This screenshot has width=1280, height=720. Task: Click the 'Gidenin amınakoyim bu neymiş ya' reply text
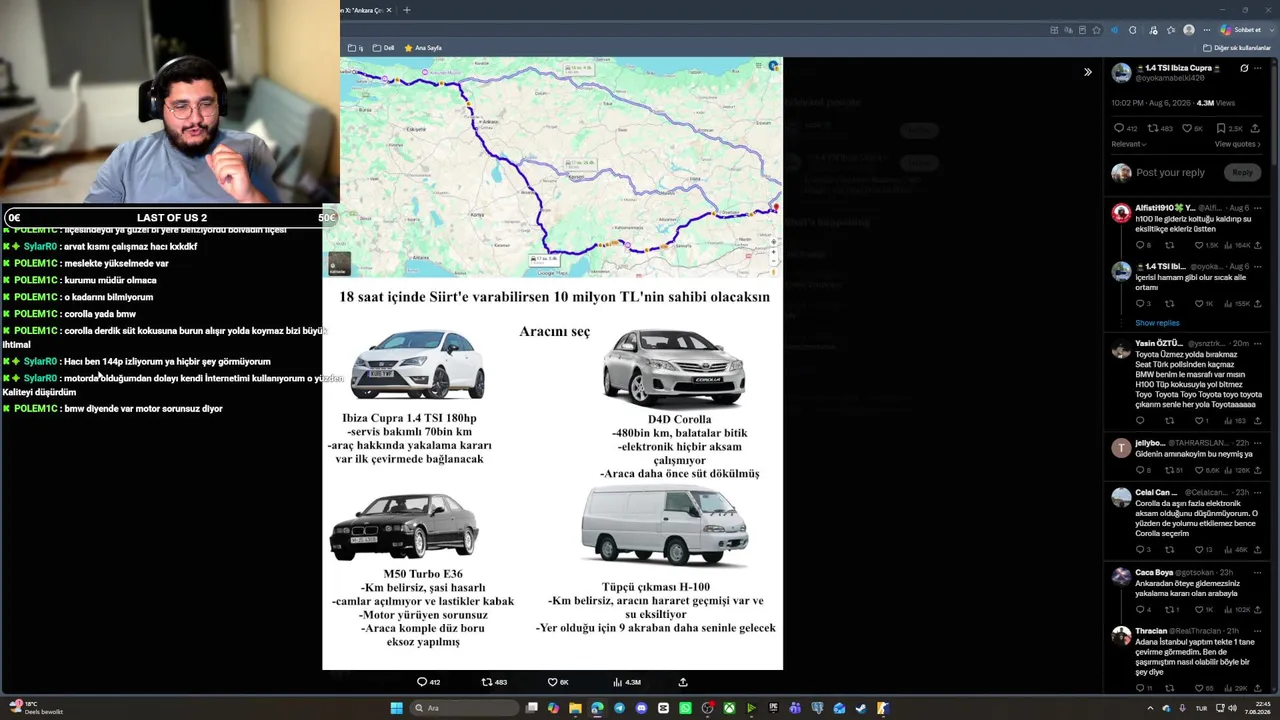point(1194,454)
